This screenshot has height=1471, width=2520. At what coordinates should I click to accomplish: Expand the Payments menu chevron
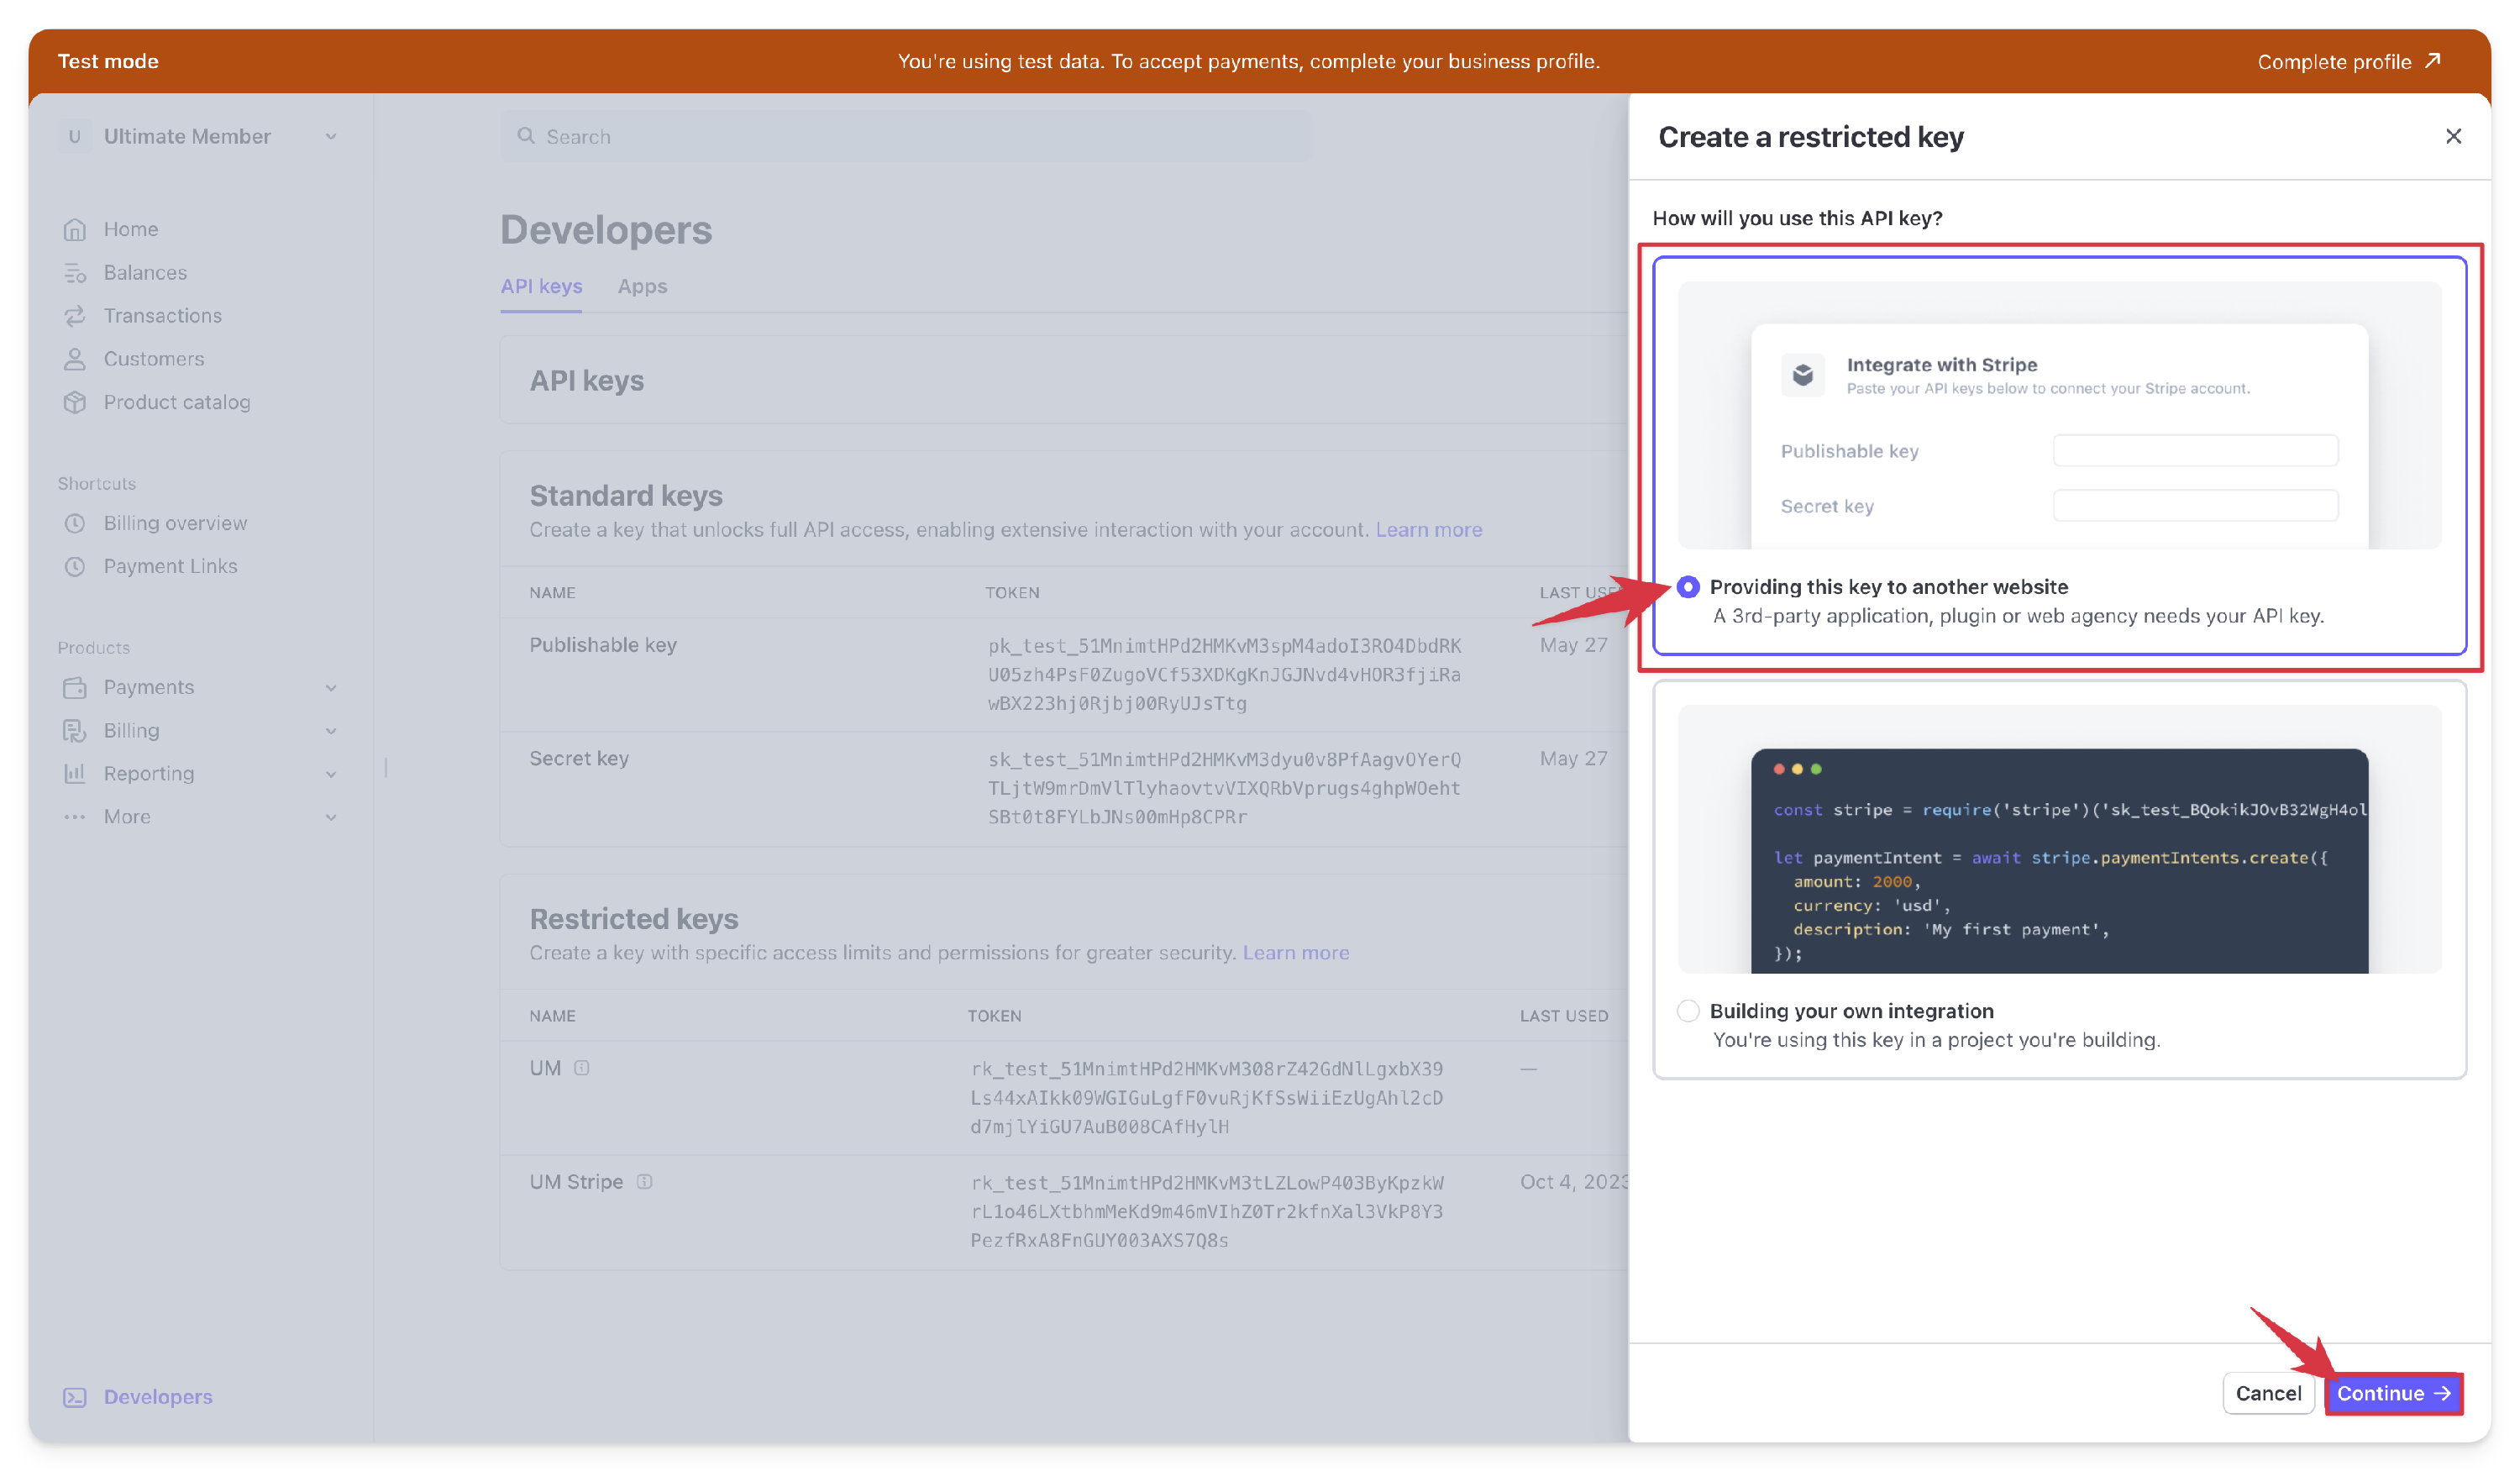click(331, 687)
